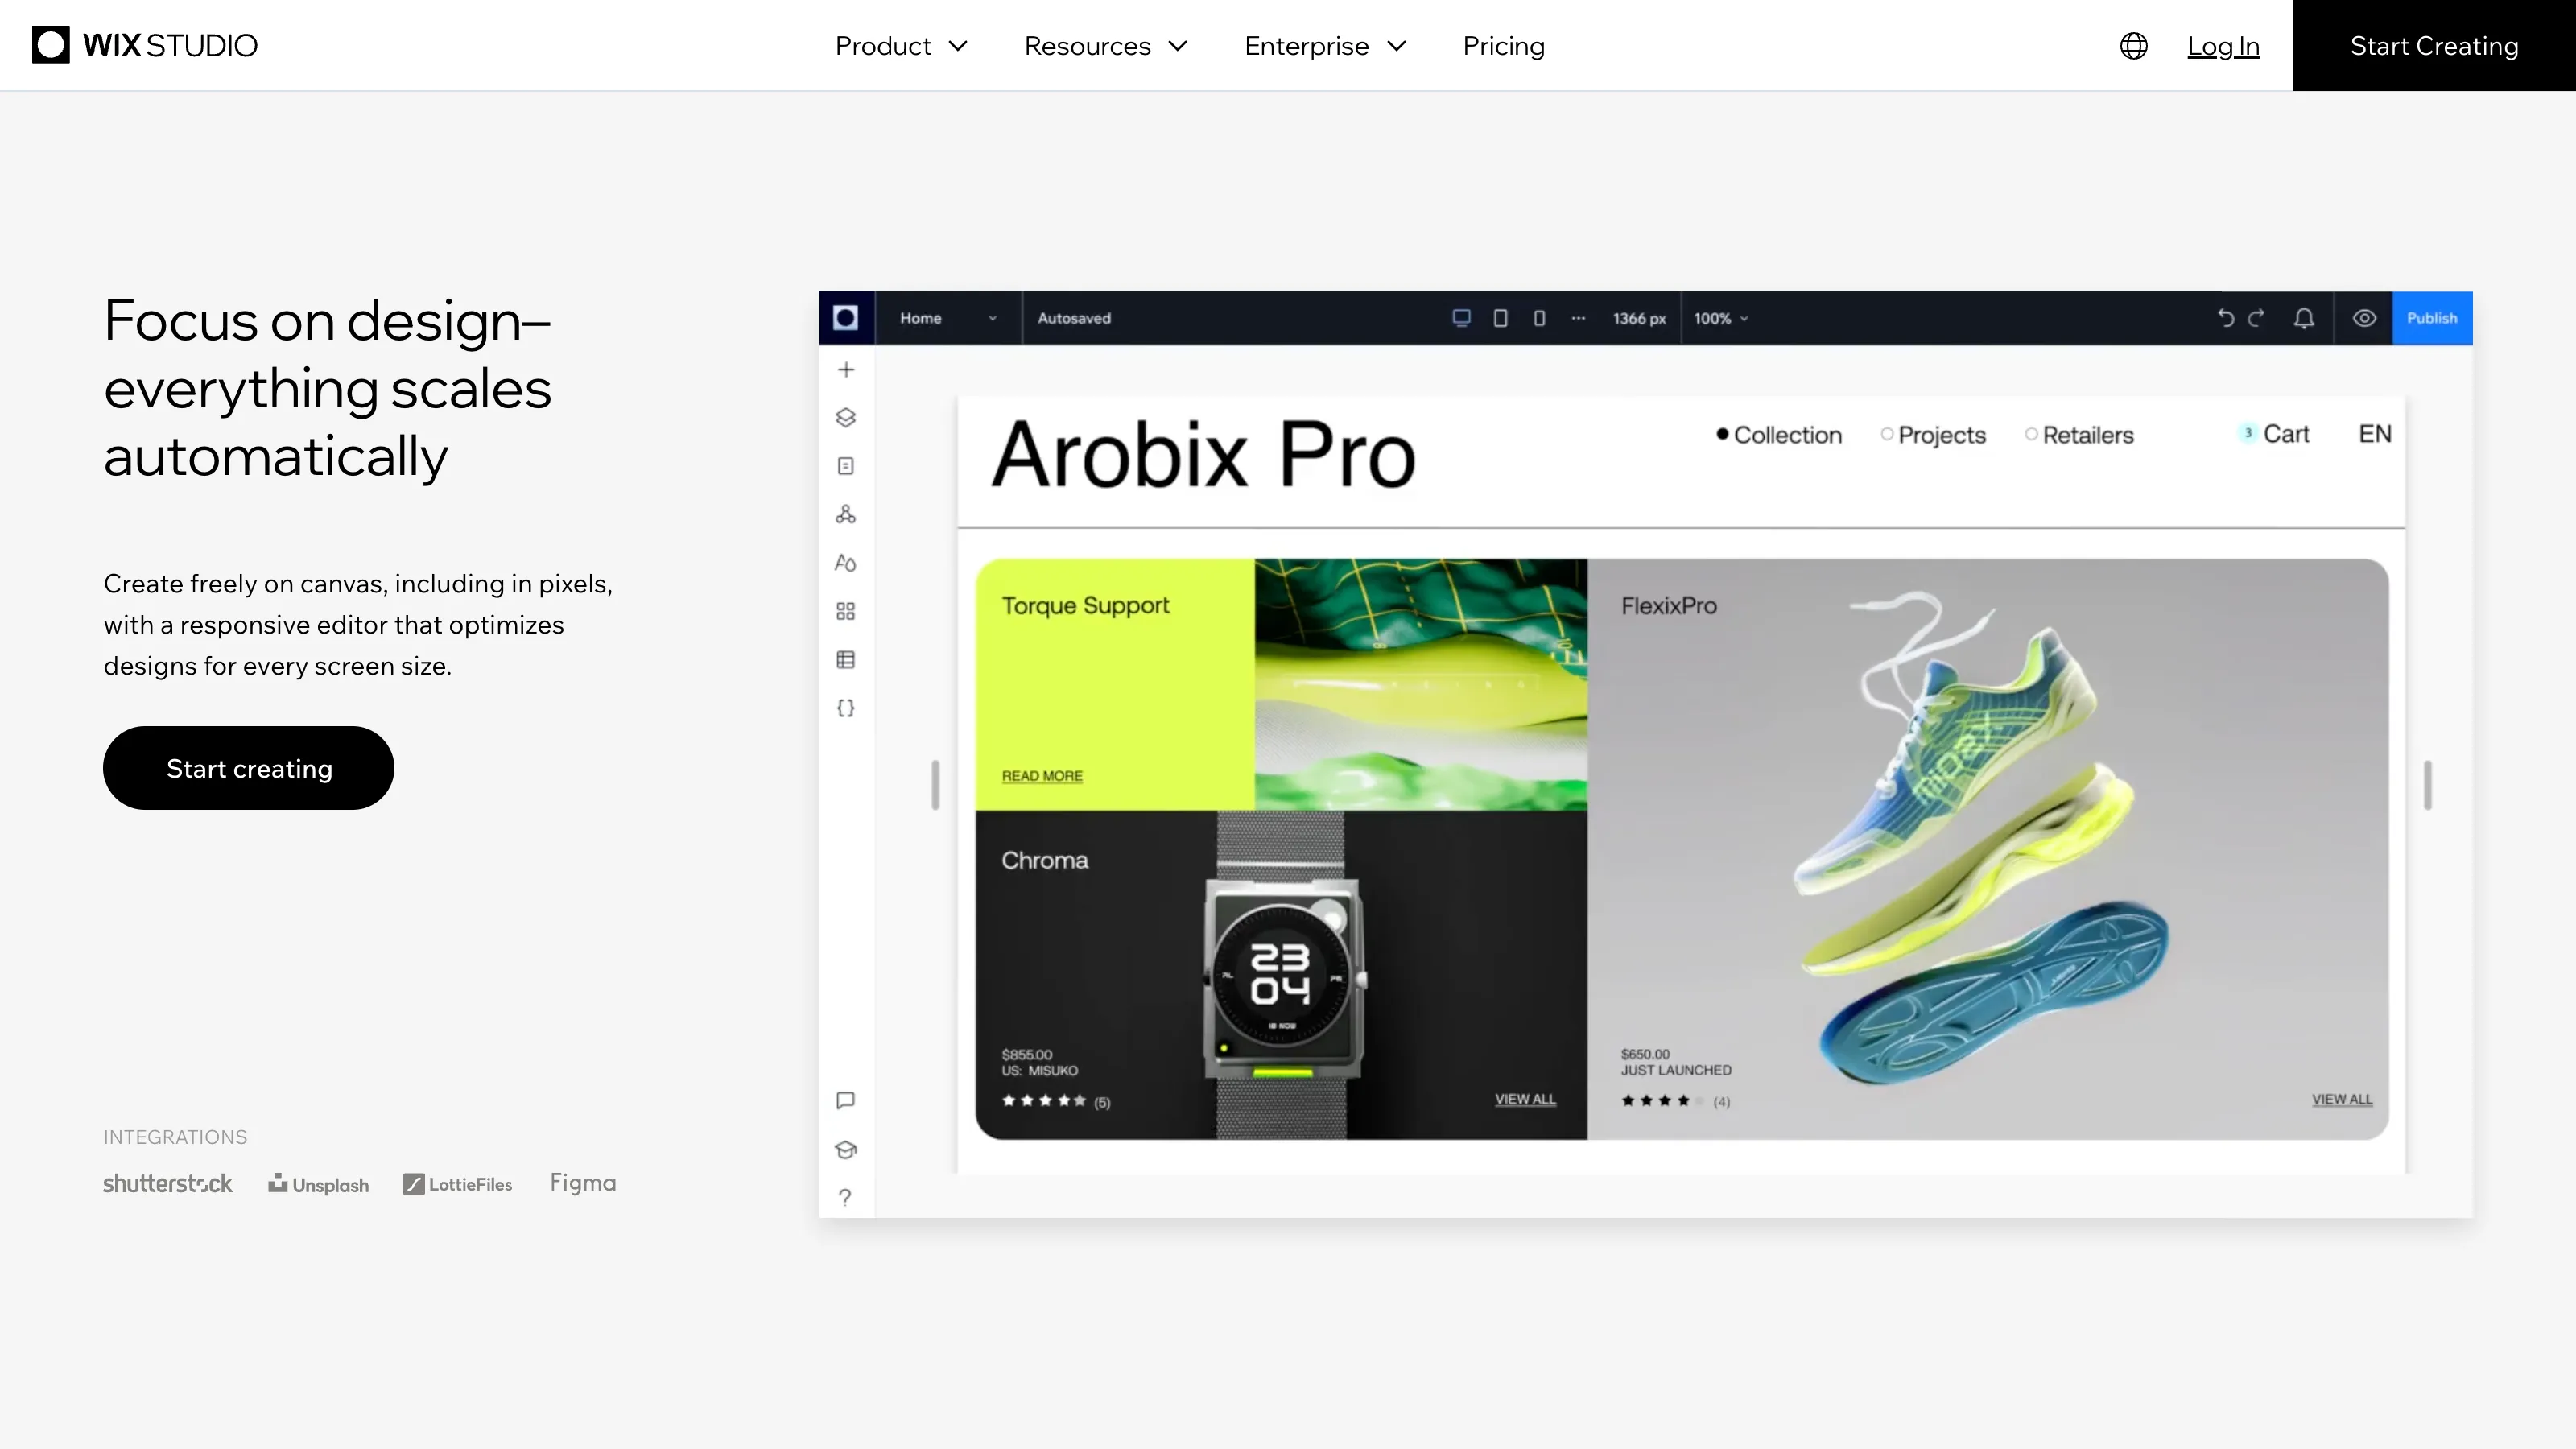Select the Add Elements plus icon
Screen dimensions: 2576x1449
[846, 369]
